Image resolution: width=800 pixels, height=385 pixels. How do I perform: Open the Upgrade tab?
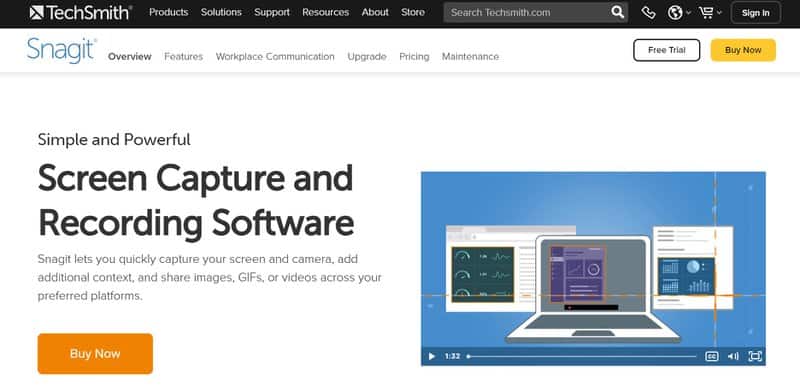click(367, 57)
